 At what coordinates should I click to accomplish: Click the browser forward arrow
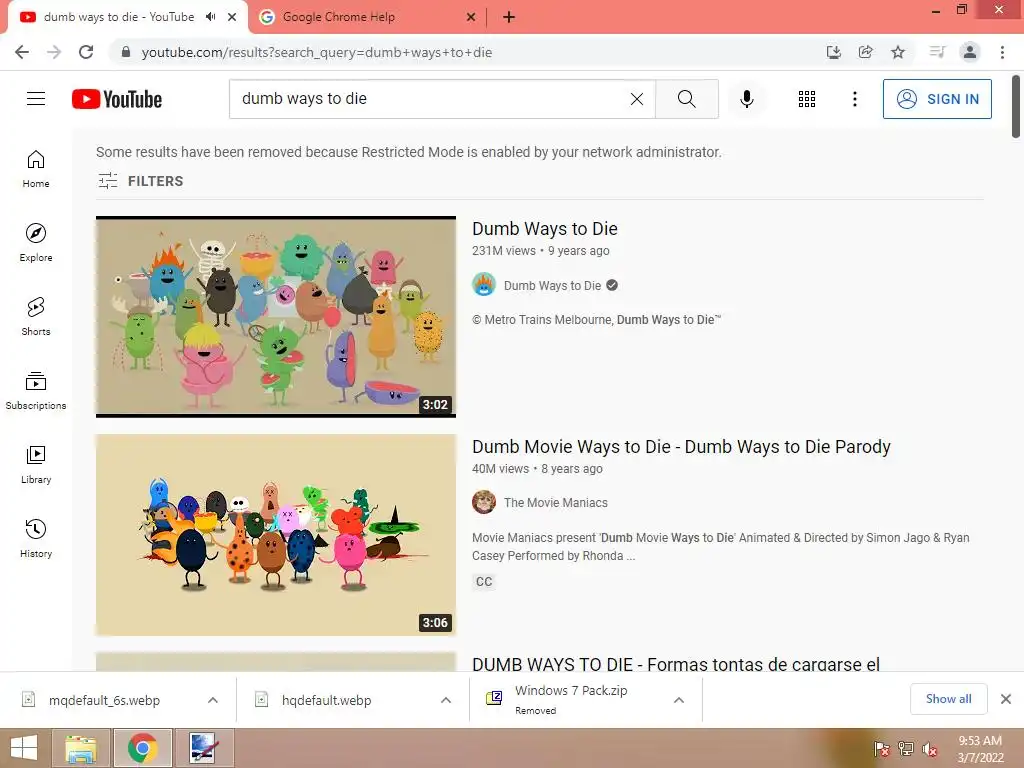[54, 52]
